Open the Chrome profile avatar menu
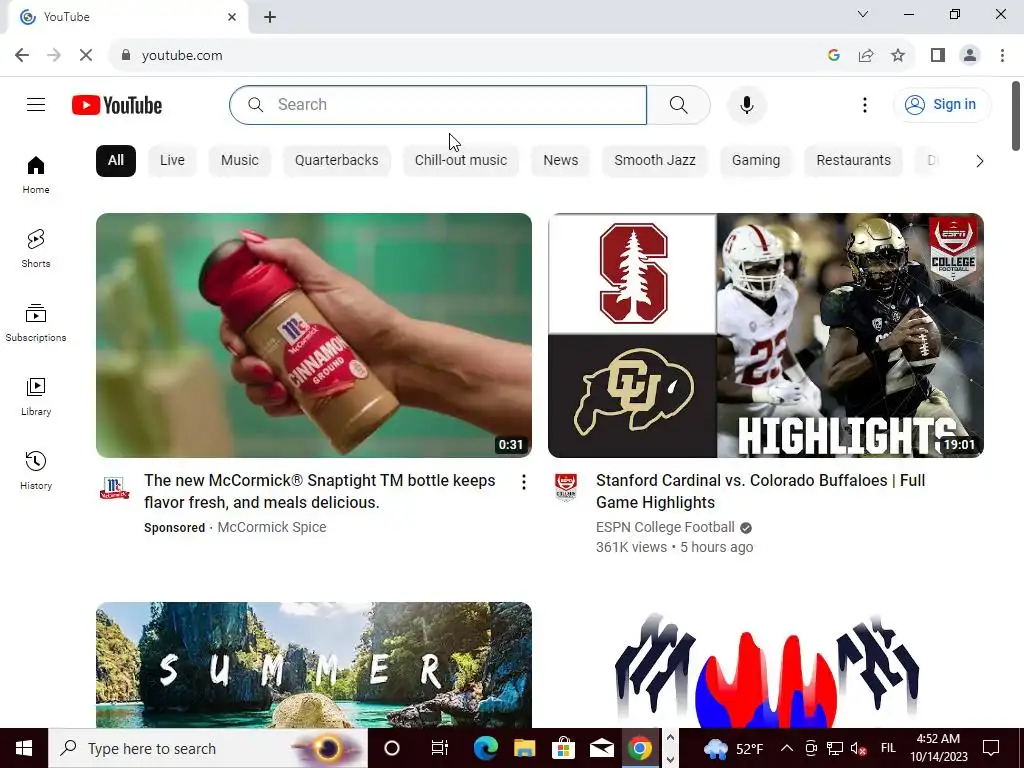Image resolution: width=1024 pixels, height=768 pixels. point(970,55)
